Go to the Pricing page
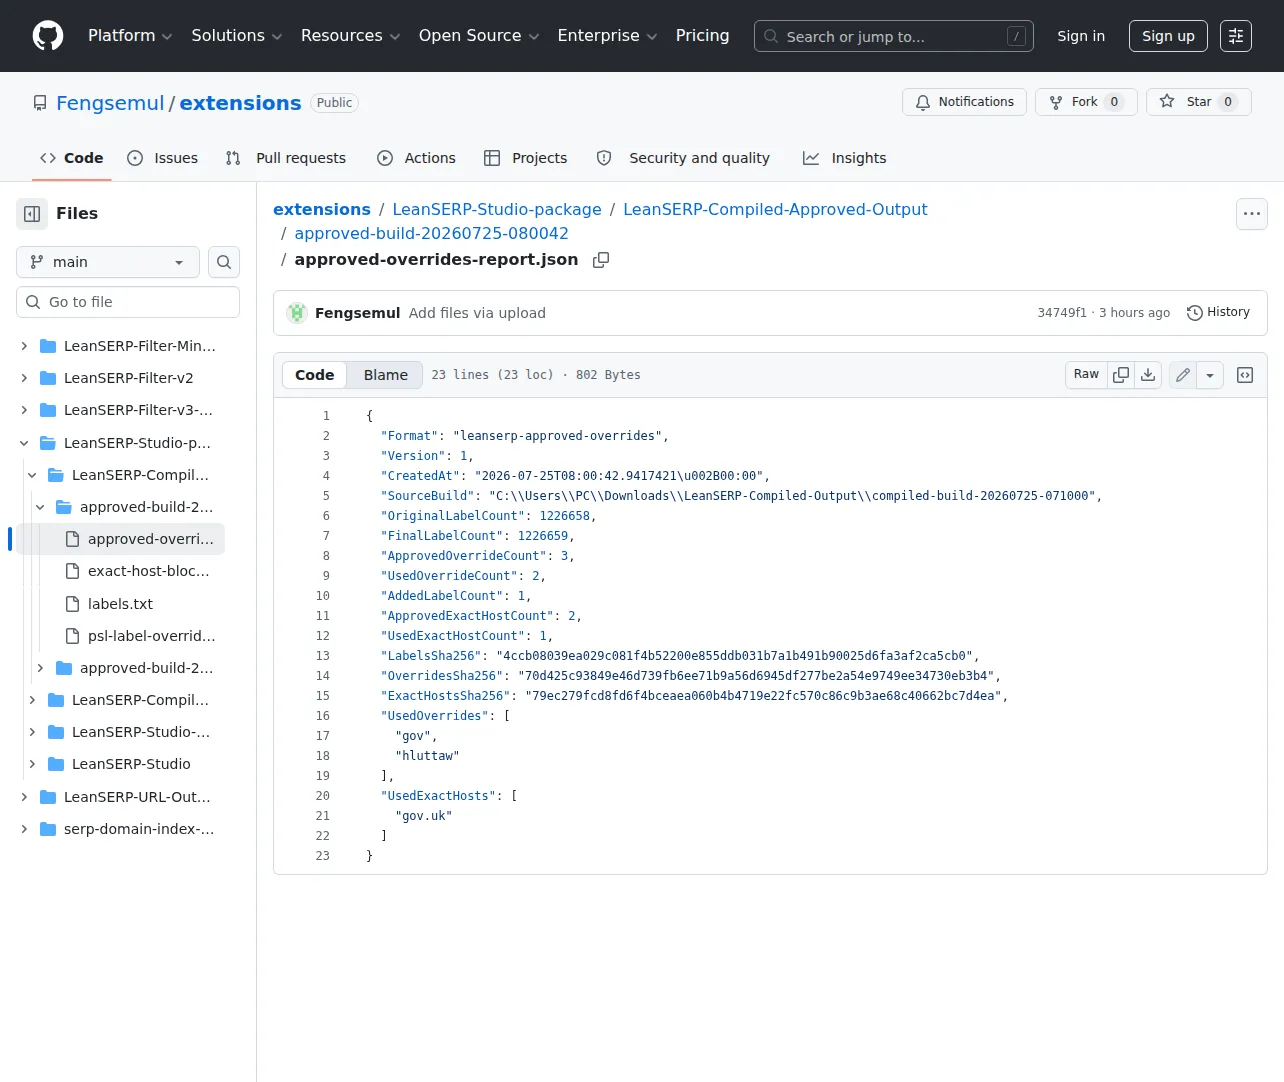1284x1082 pixels. tap(702, 36)
